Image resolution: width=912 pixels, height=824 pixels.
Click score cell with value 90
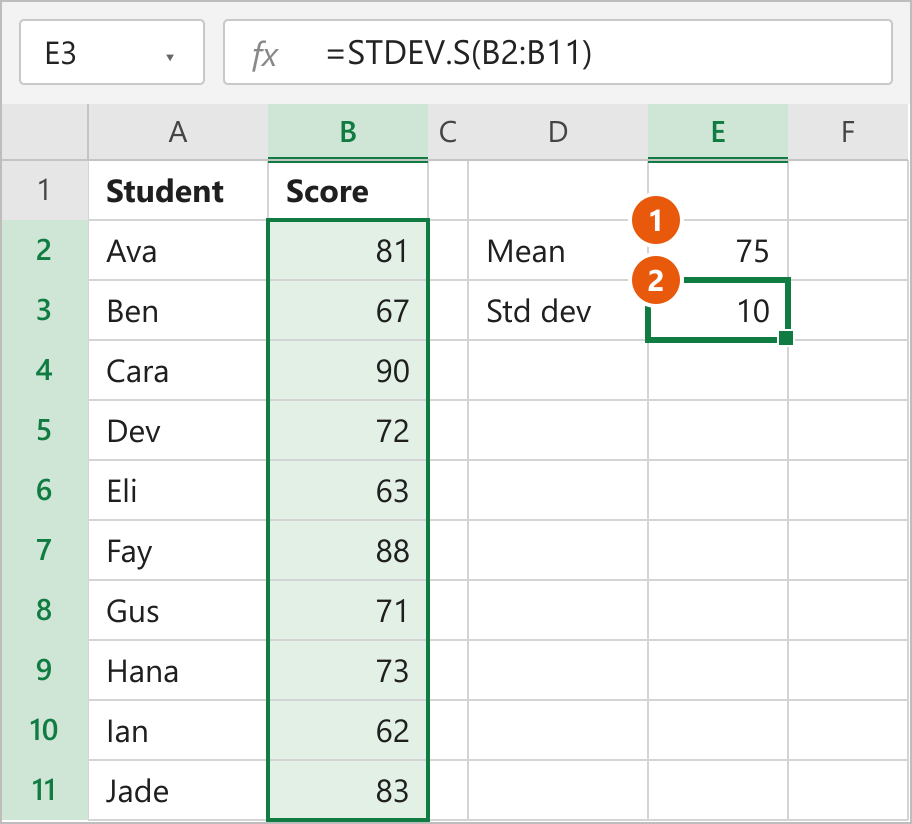pyautogui.click(x=348, y=370)
